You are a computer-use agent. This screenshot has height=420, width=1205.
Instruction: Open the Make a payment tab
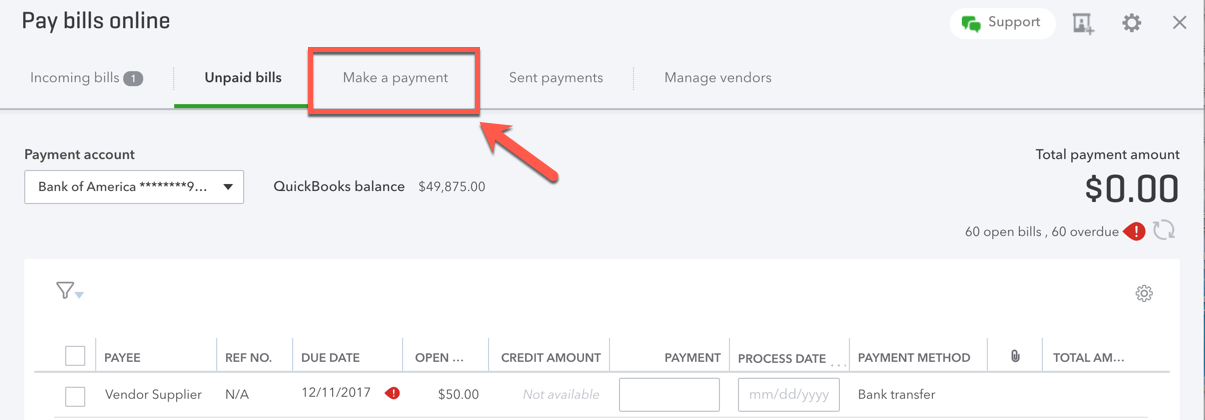coord(395,78)
